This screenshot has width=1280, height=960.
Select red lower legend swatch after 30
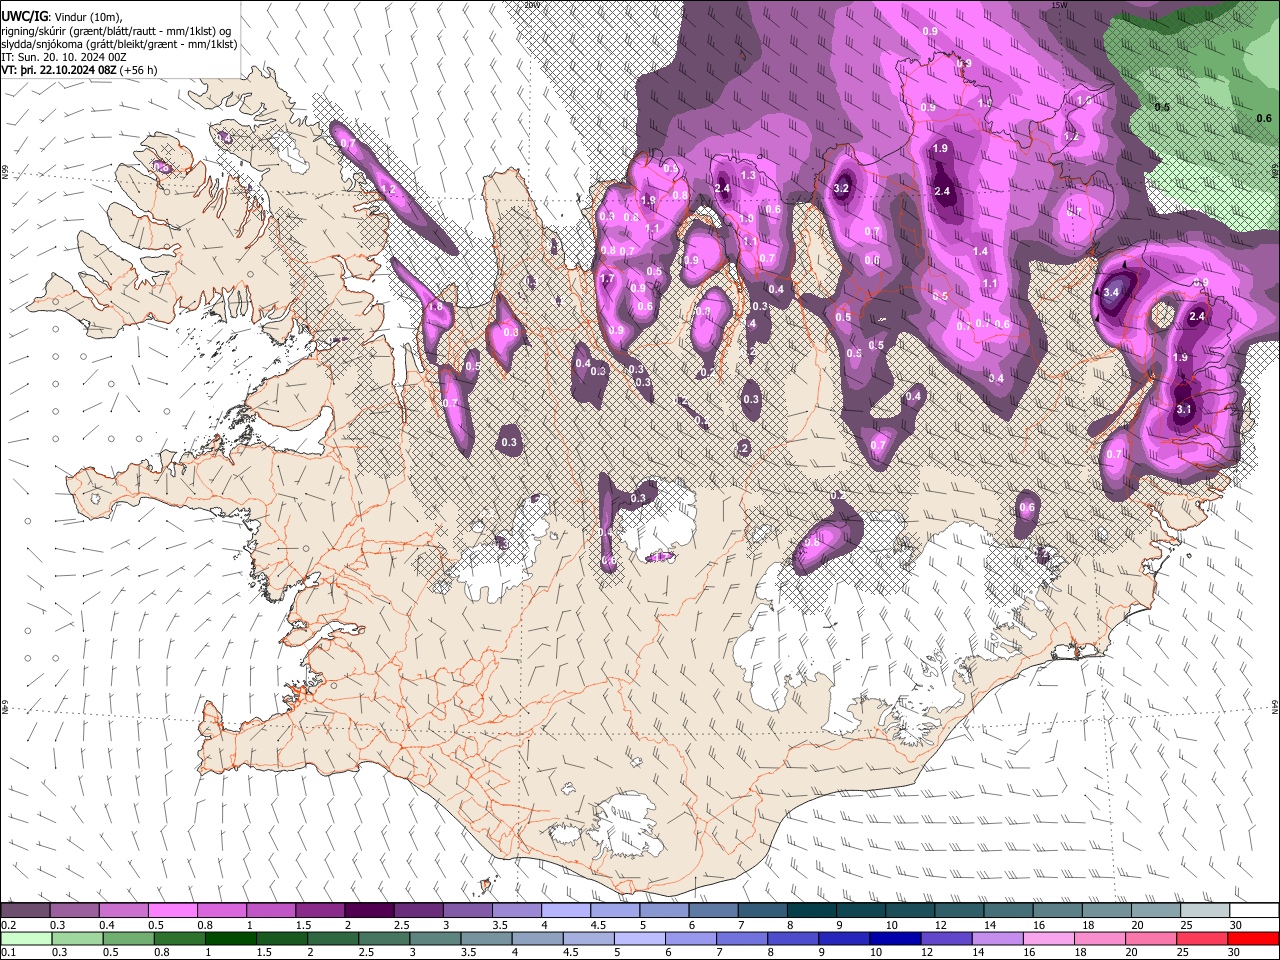[1252, 938]
